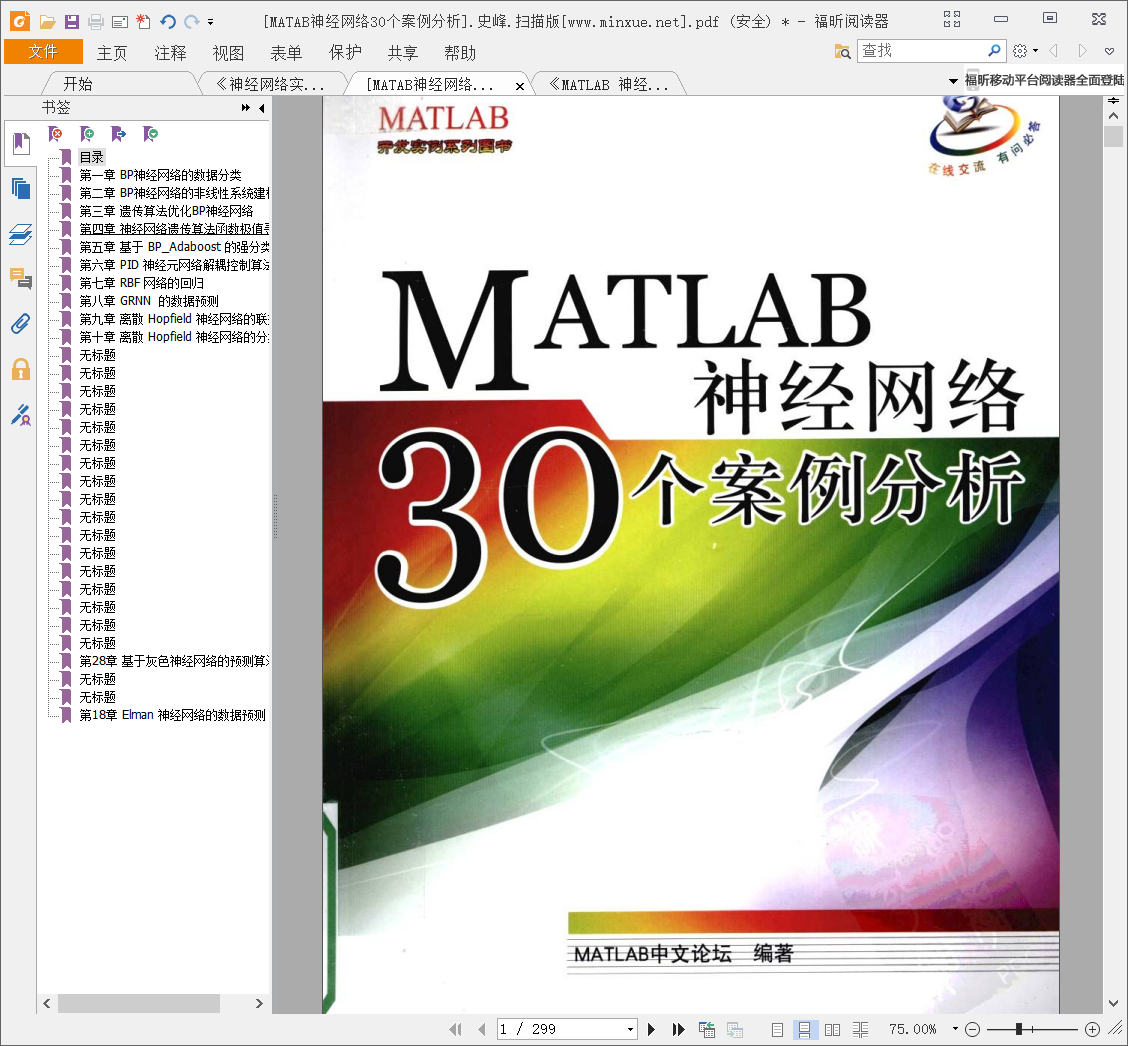Select the 视图 ribbon tab
This screenshot has height=1046, width=1128.
point(228,53)
